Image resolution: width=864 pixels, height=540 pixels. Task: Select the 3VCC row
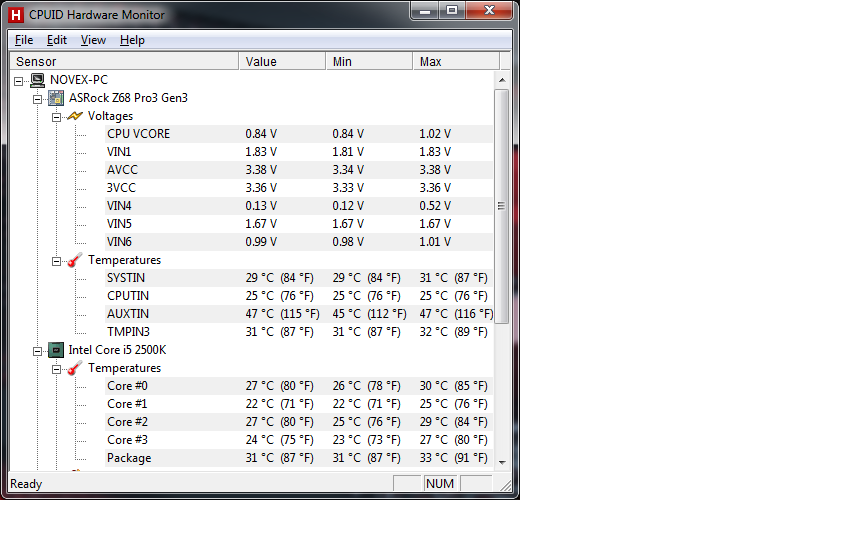pos(299,188)
